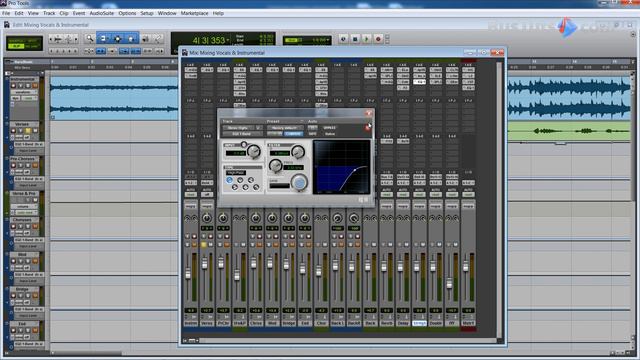640x360 pixels.
Task: Click the Choruses track name in Edit window
Action: 22,220
